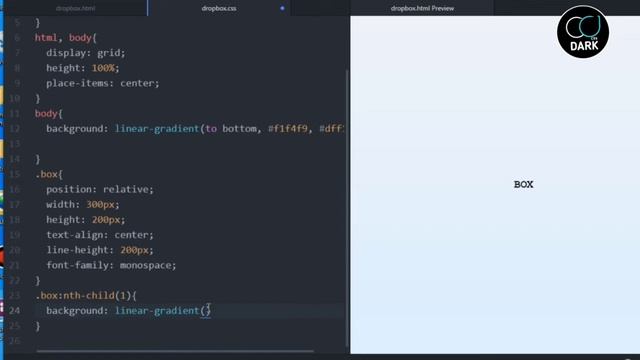Screen dimensions: 640x360
Task: Click the 'place-items: center;' line
Action: pyautogui.click(x=102, y=83)
